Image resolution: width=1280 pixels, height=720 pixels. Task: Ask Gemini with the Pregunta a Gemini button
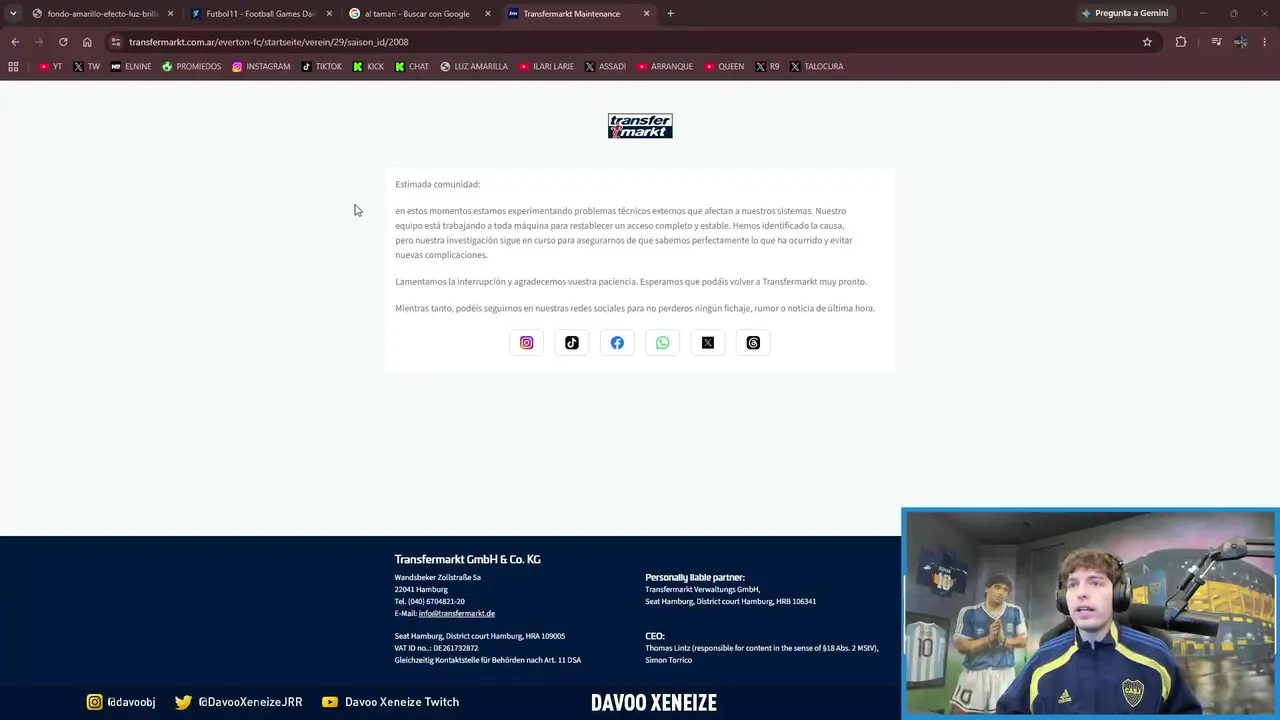point(1125,14)
